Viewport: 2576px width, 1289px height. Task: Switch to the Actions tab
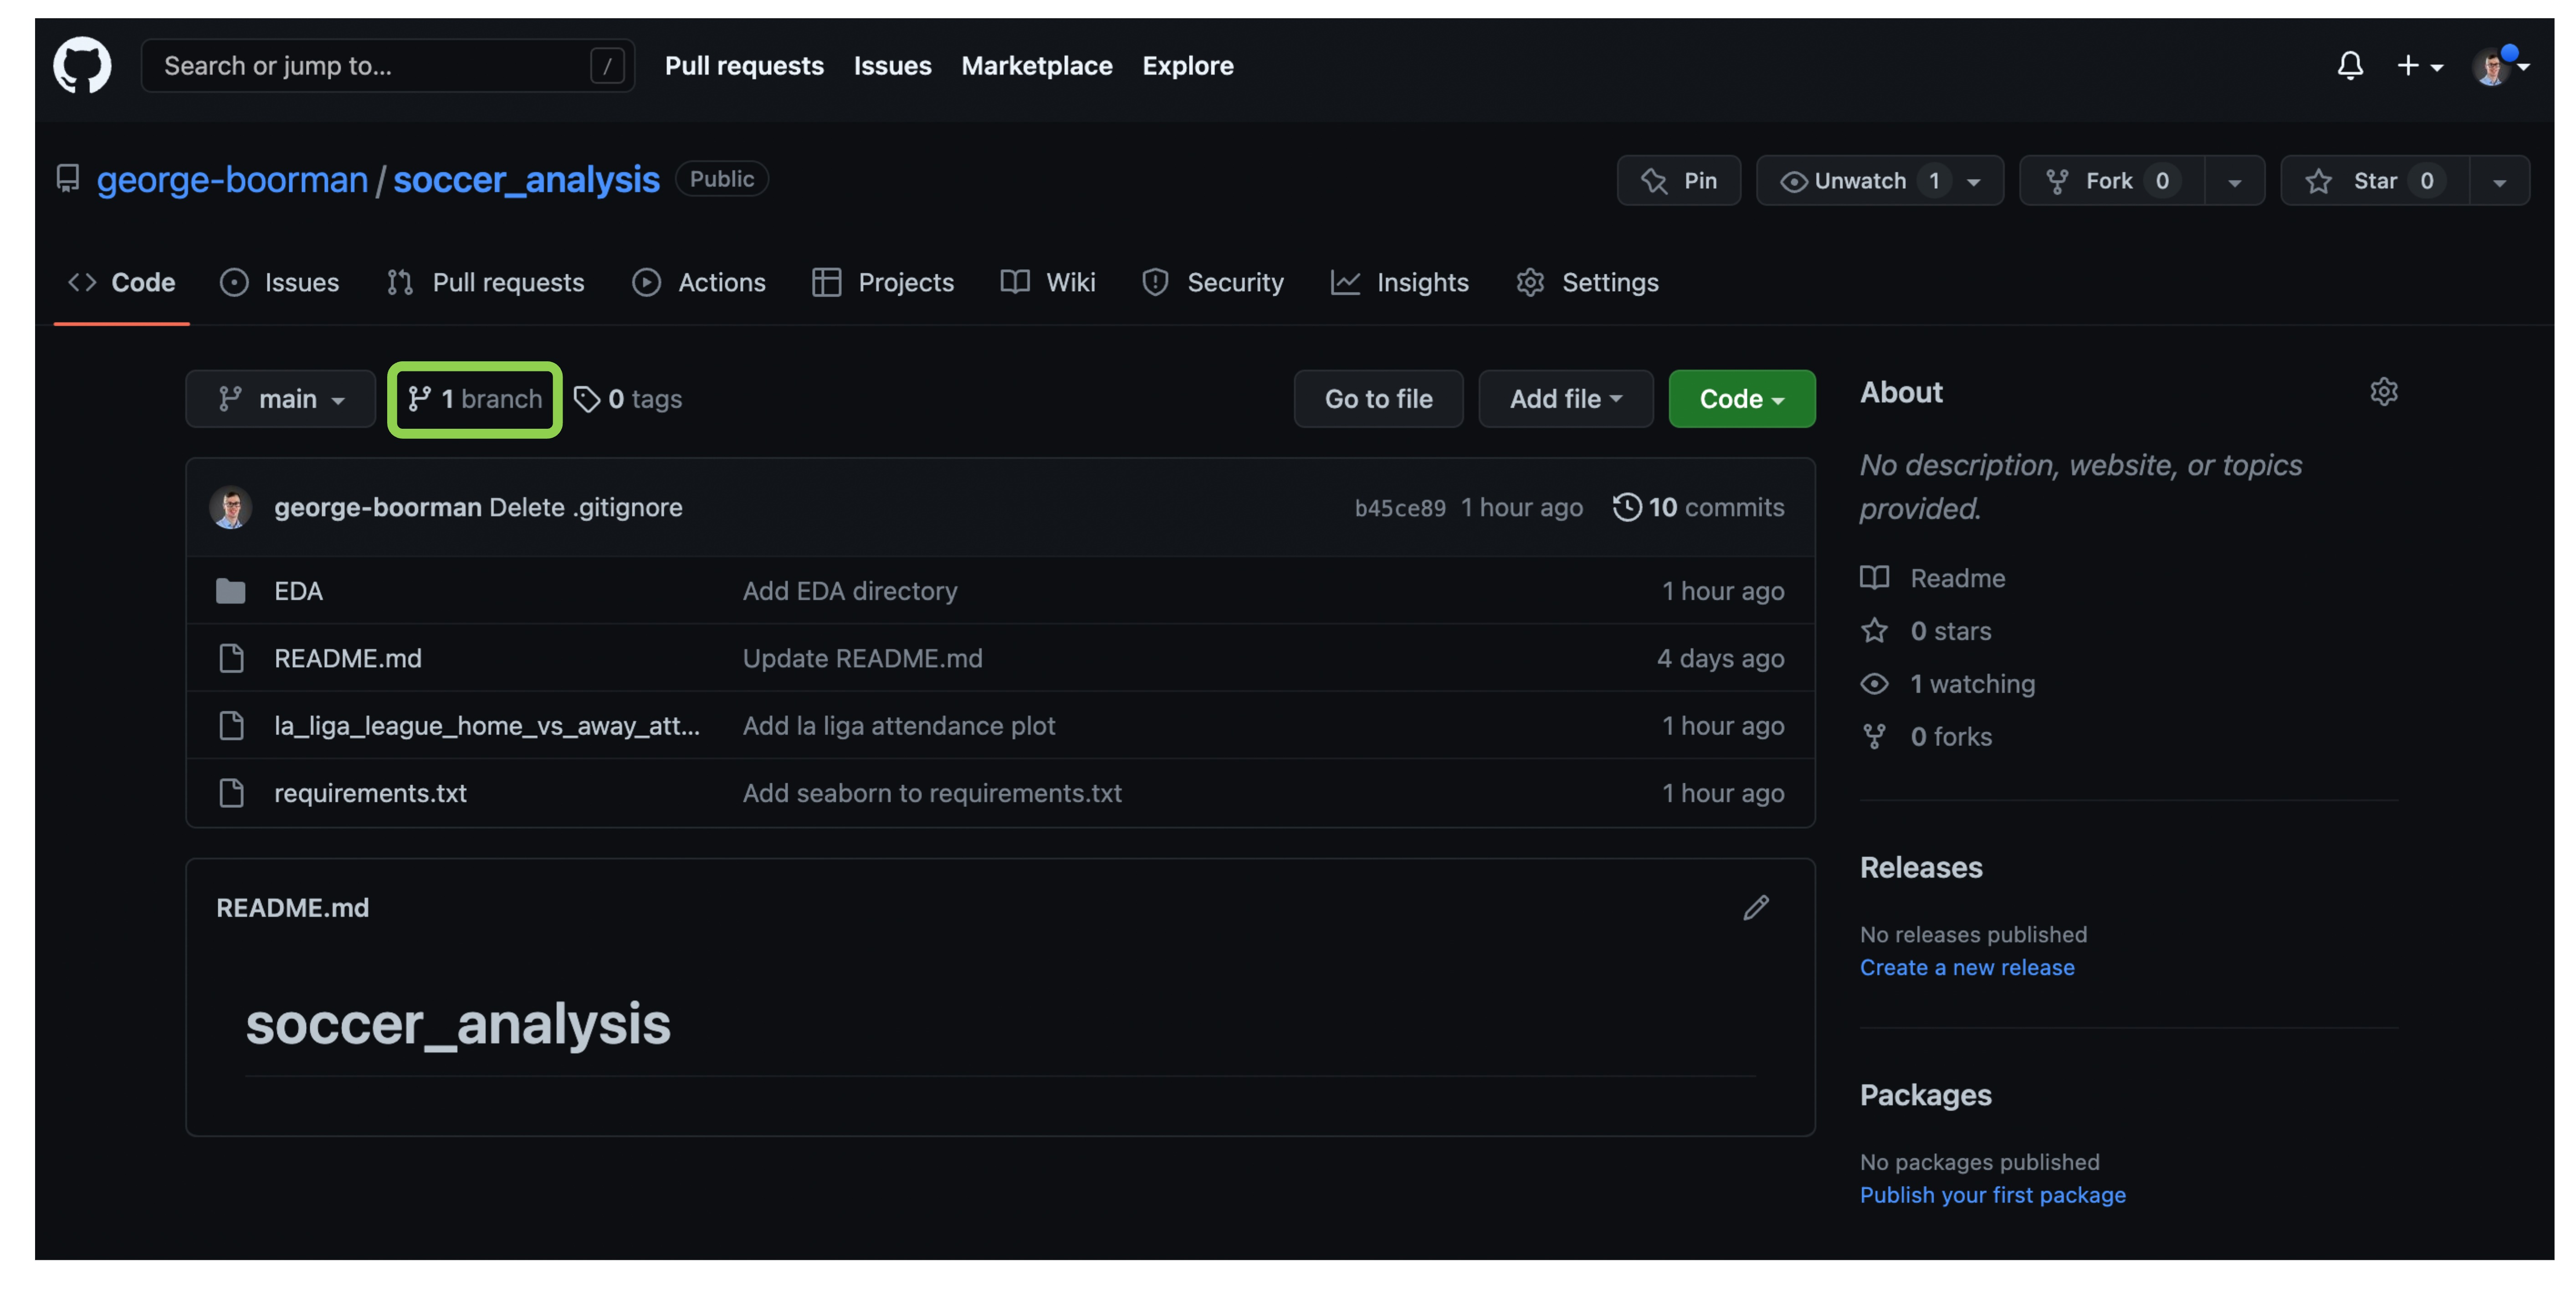(699, 282)
